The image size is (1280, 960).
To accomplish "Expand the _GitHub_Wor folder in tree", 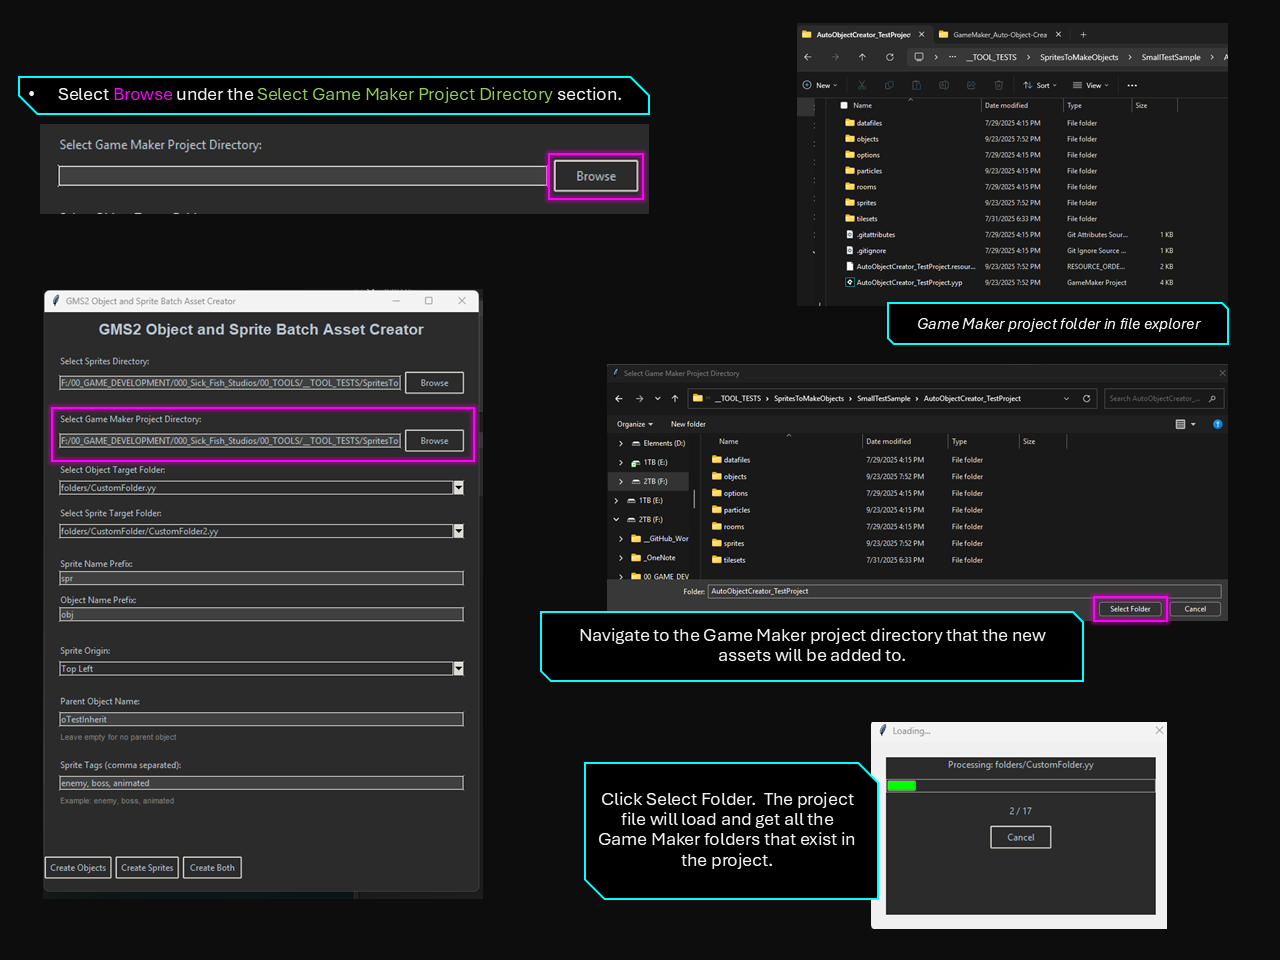I will tap(621, 539).
